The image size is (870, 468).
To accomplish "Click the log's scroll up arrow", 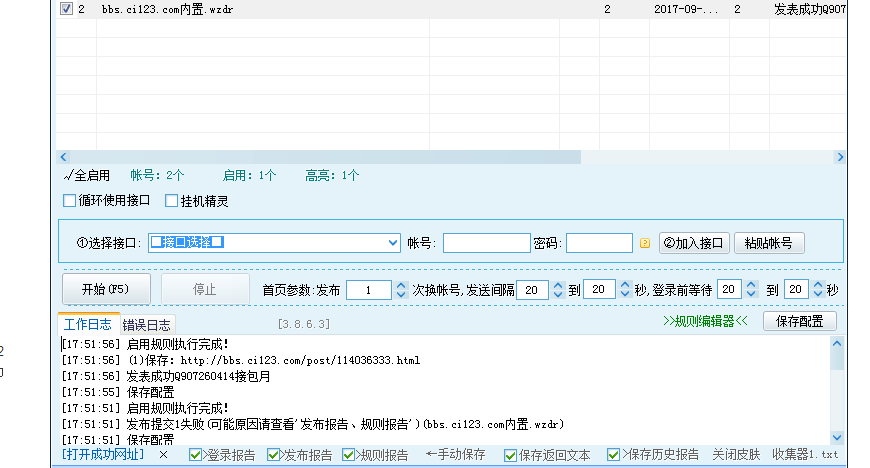I will pyautogui.click(x=837, y=344).
